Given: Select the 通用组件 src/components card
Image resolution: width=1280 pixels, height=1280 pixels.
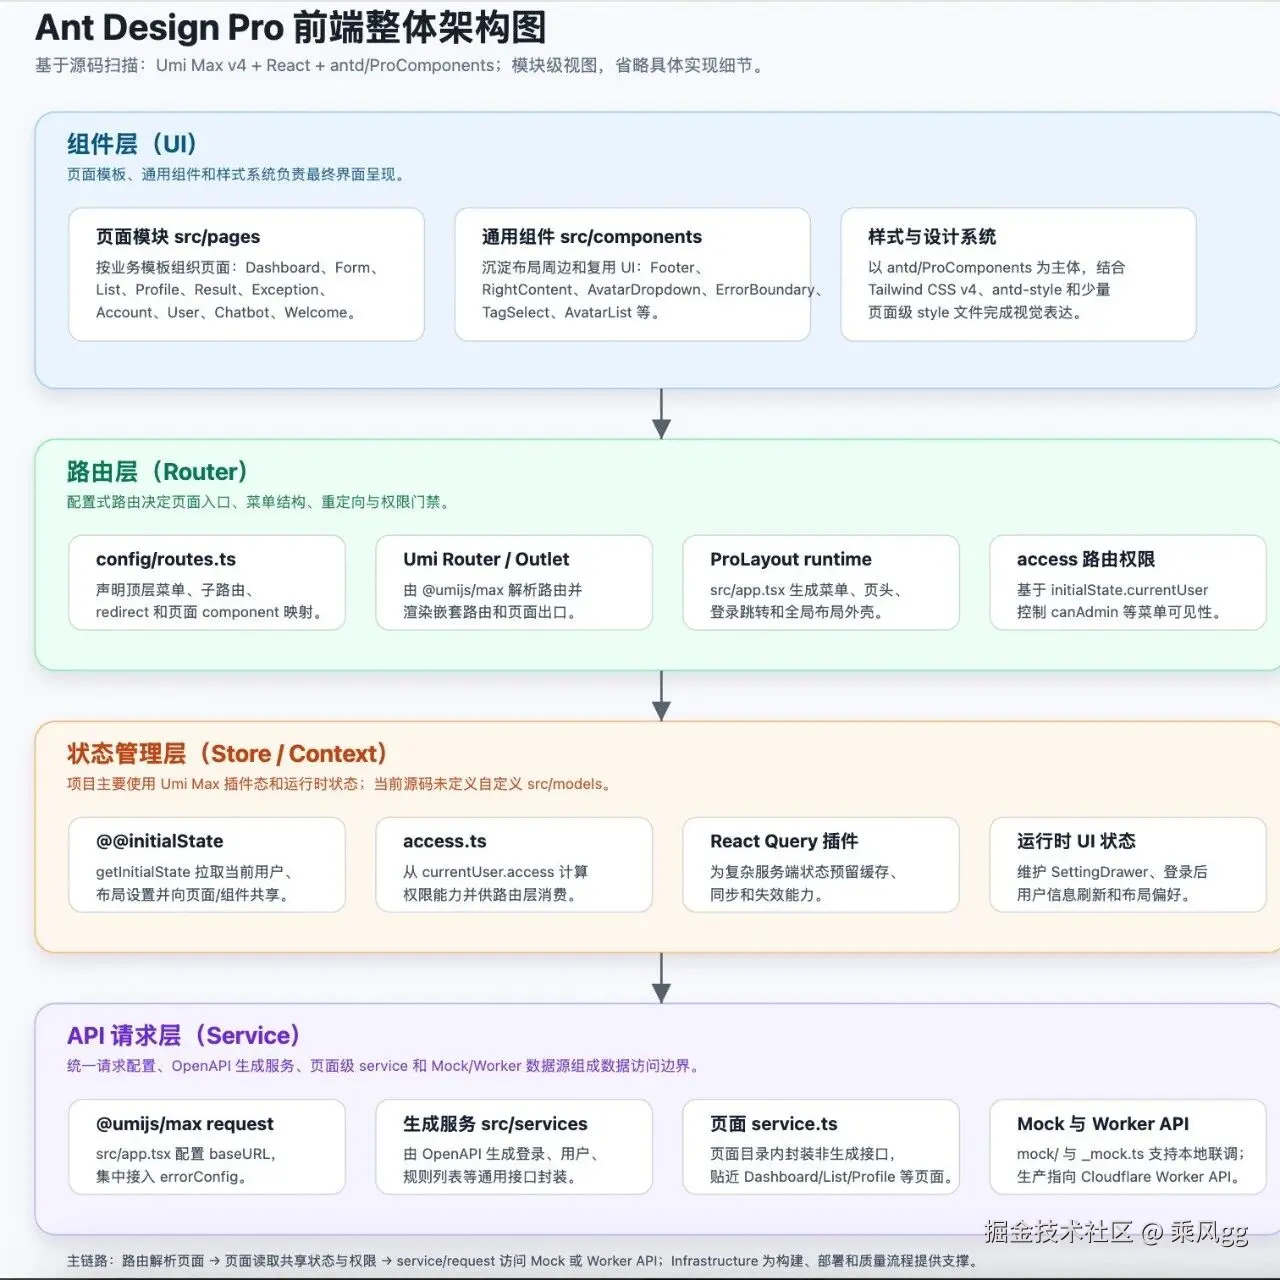Looking at the screenshot, I should coord(632,274).
